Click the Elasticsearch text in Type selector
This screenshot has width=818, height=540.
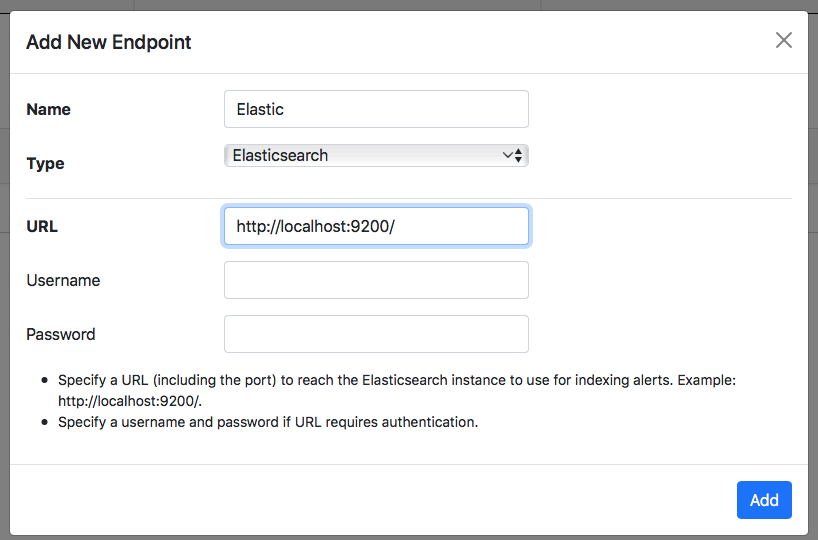280,155
